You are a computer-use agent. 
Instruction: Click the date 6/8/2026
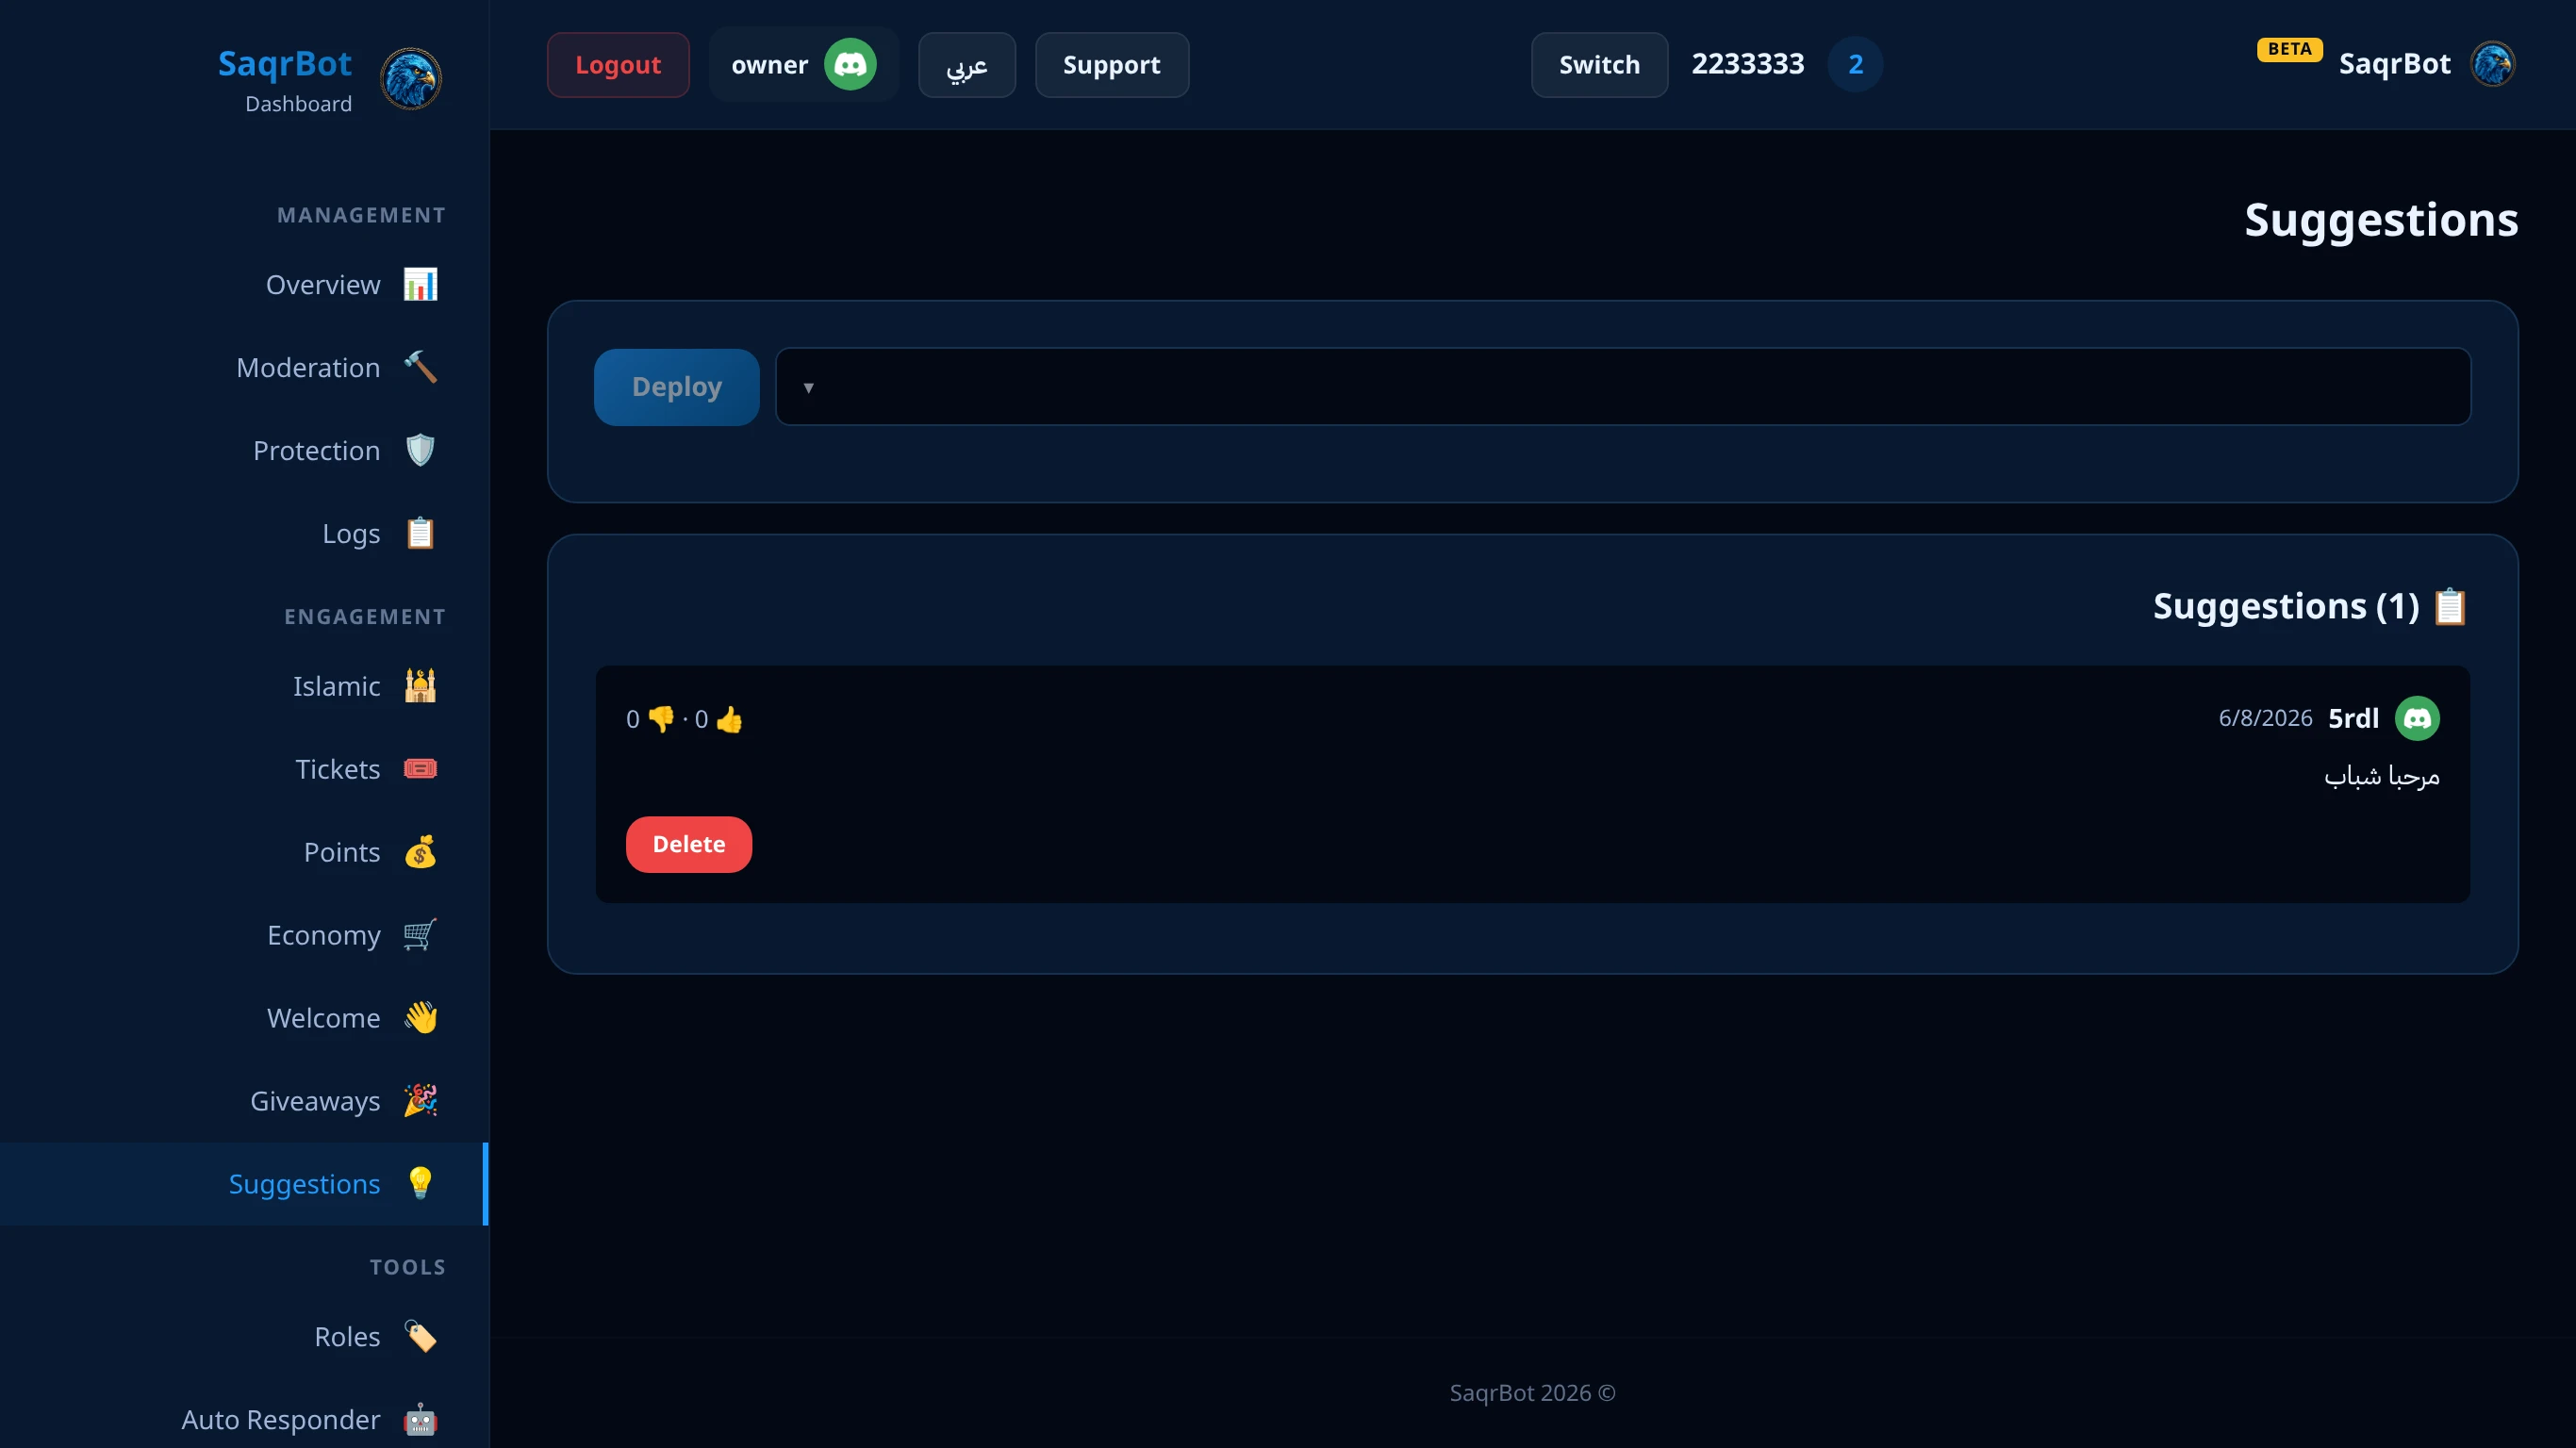[x=2265, y=718]
